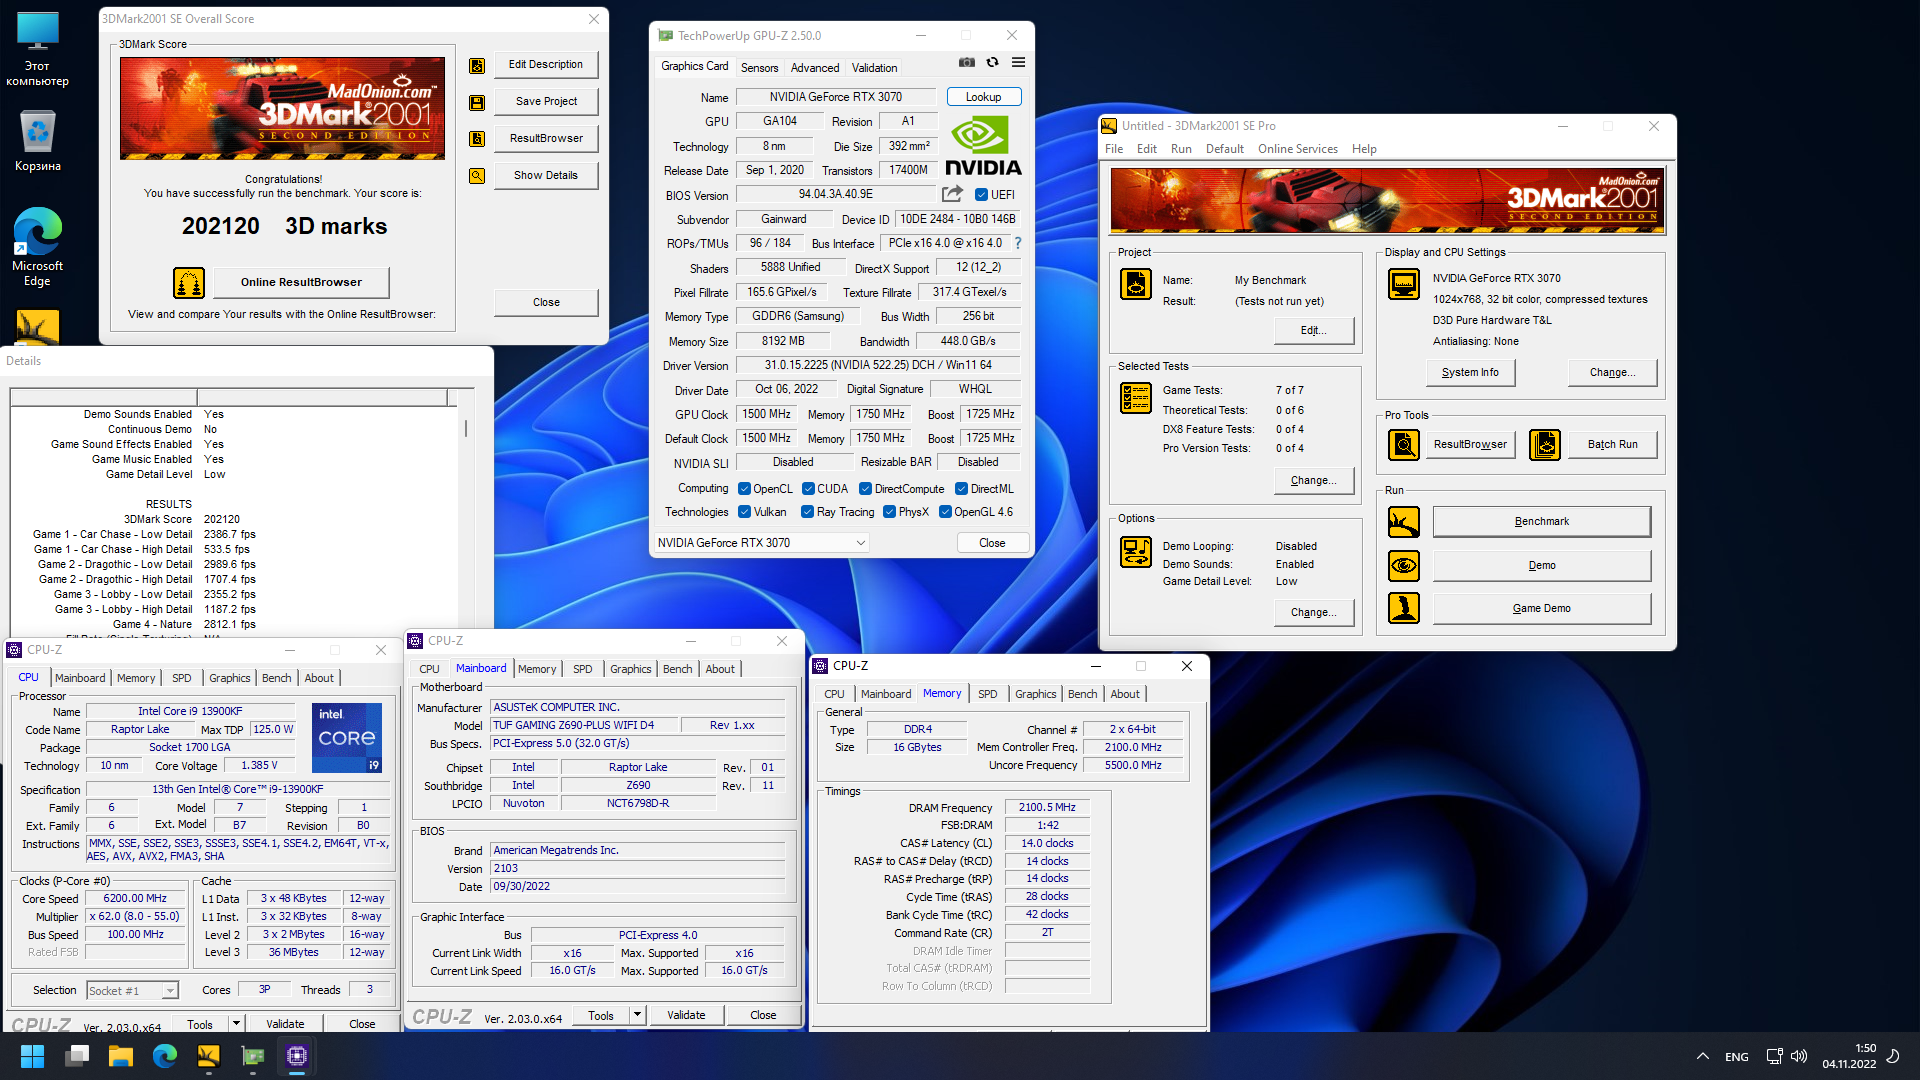Click the Save Project floppy icon
1920x1080 pixels.
[x=477, y=102]
